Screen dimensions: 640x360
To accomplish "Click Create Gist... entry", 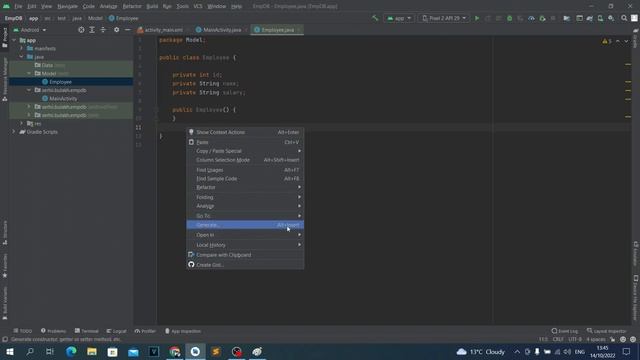I will [245, 265].
